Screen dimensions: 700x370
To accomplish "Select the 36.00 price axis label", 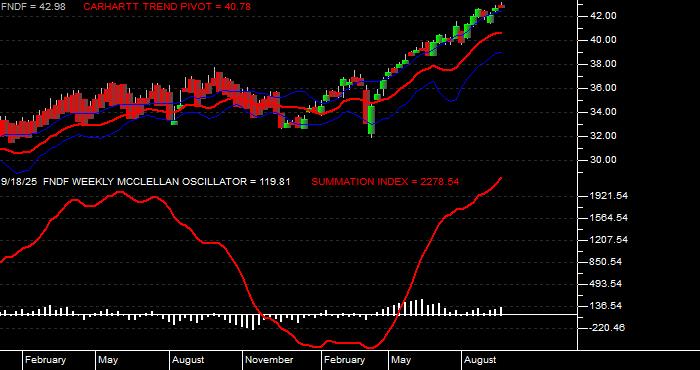I will pos(604,88).
